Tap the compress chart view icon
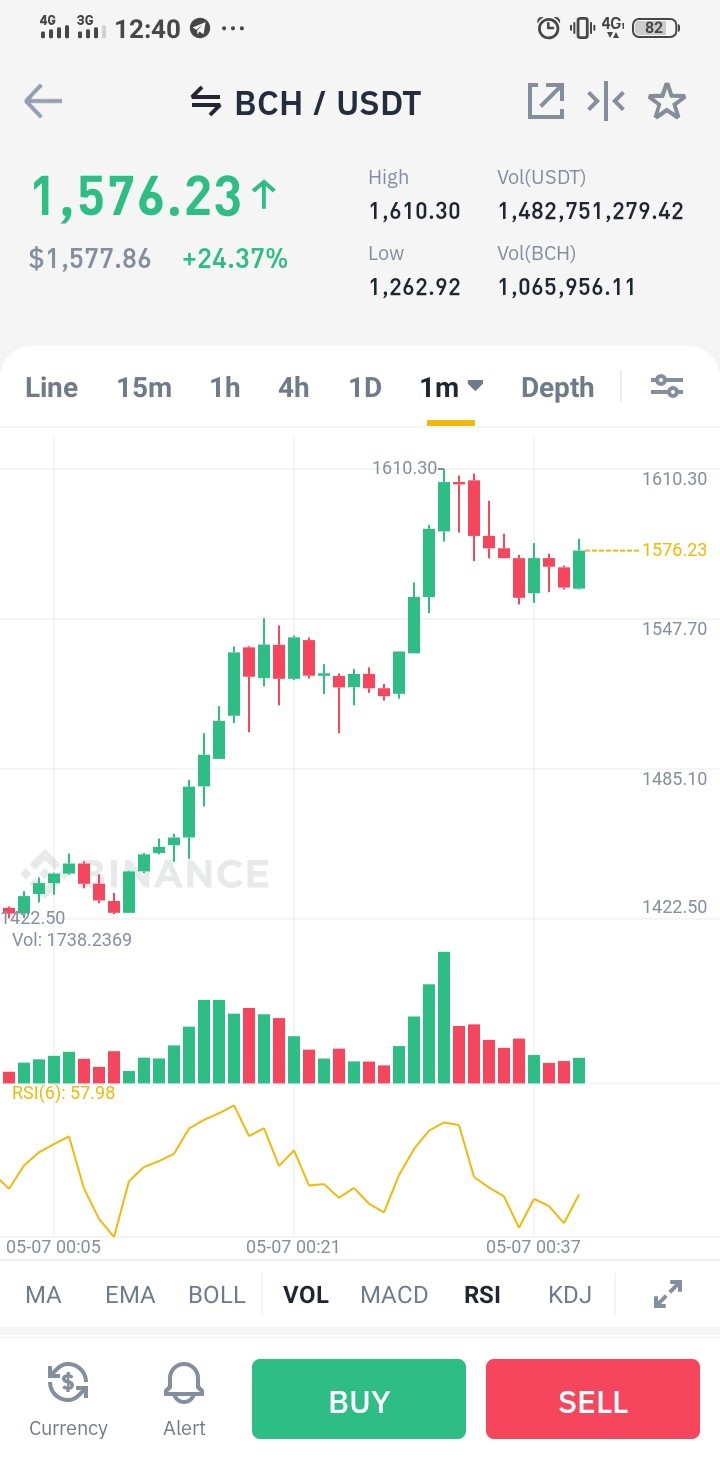Screen dimensions: 720x1460 click(606, 102)
